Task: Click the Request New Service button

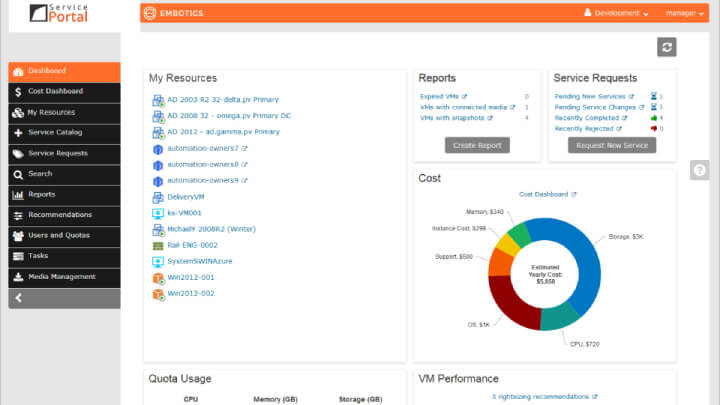Action: 612,145
